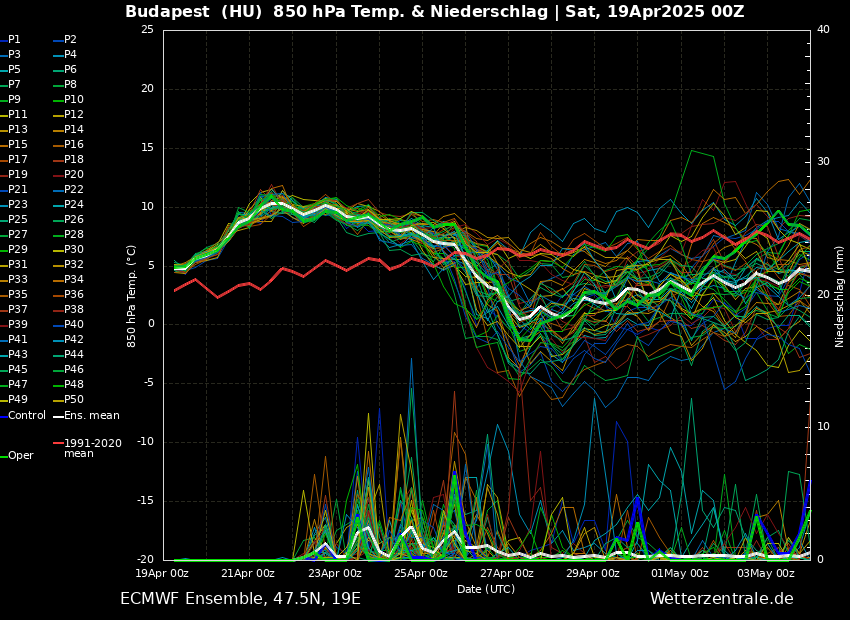This screenshot has height=620, width=850.
Task: Click the P25 legend label
Action: pos(18,220)
